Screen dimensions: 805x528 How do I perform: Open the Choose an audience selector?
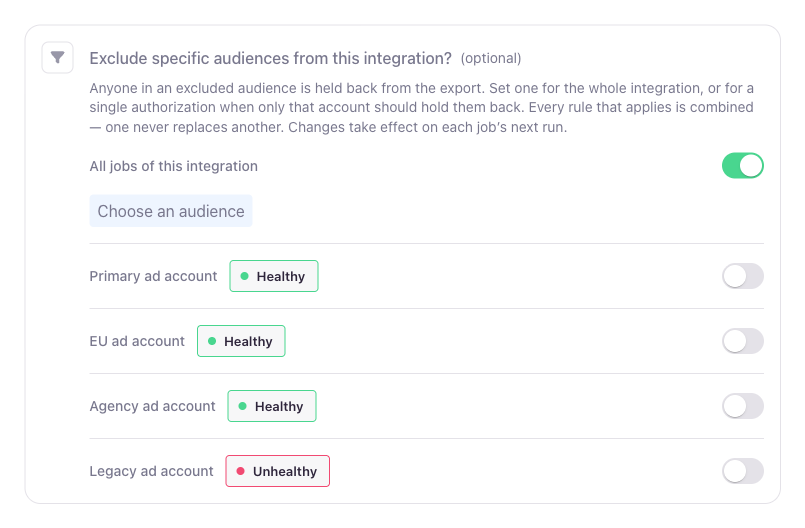[x=171, y=211]
